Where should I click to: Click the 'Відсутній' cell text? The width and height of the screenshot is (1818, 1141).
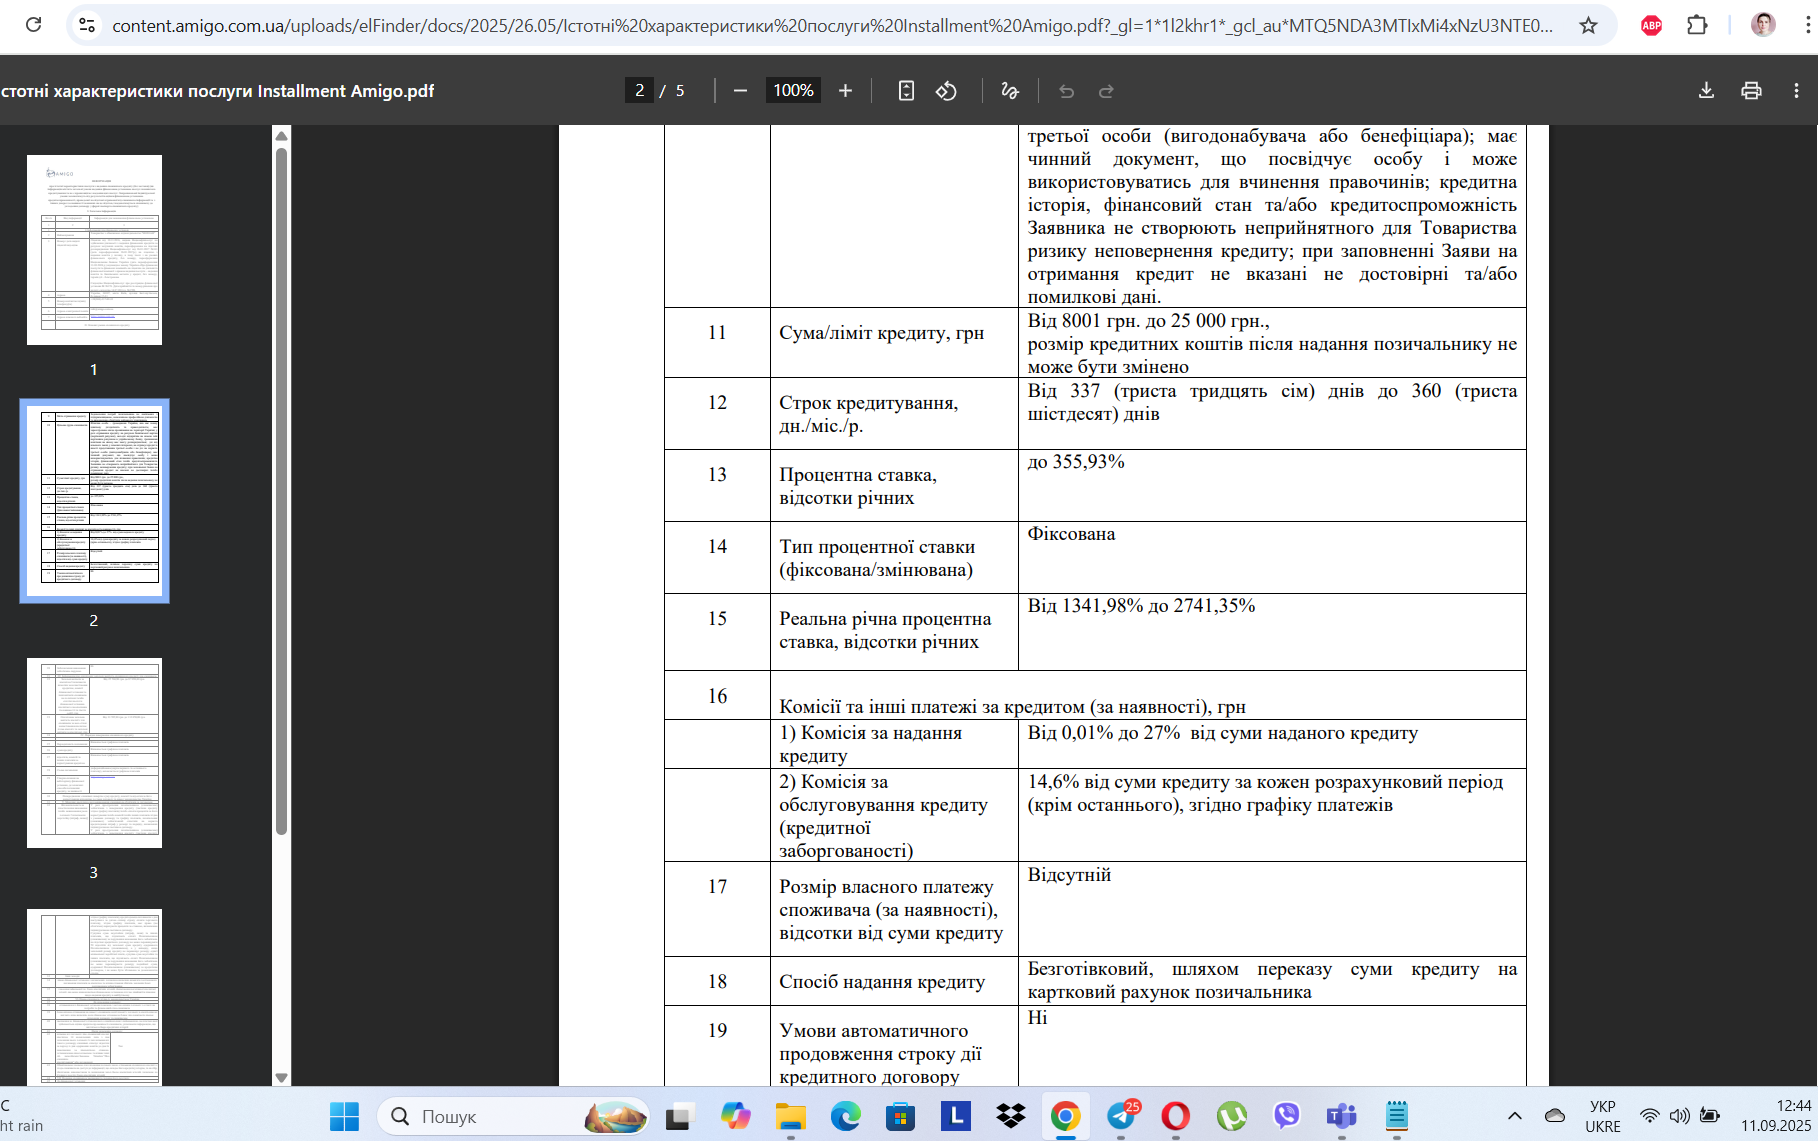coord(1069,875)
